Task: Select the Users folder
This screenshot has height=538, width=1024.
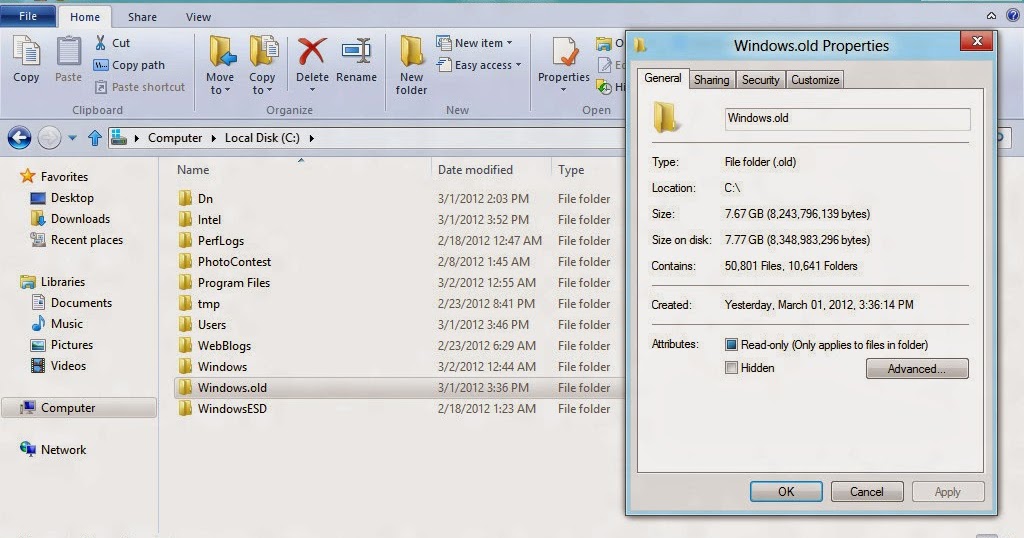Action: [398, 324]
